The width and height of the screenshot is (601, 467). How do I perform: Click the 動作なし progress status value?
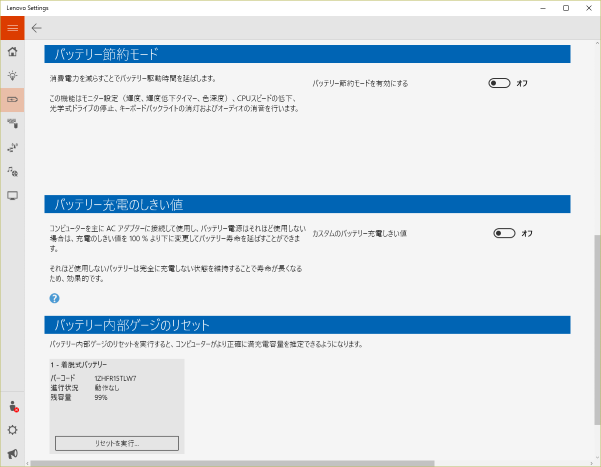pos(107,388)
